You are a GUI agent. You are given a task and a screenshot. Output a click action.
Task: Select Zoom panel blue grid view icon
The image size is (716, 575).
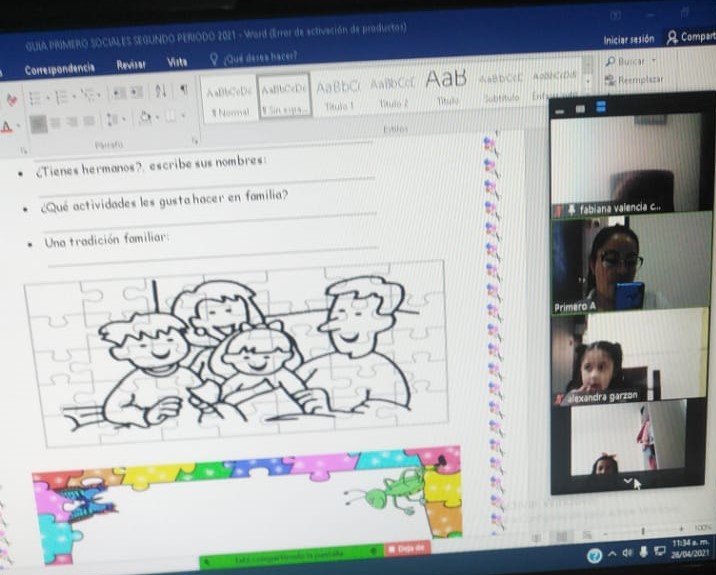point(601,107)
